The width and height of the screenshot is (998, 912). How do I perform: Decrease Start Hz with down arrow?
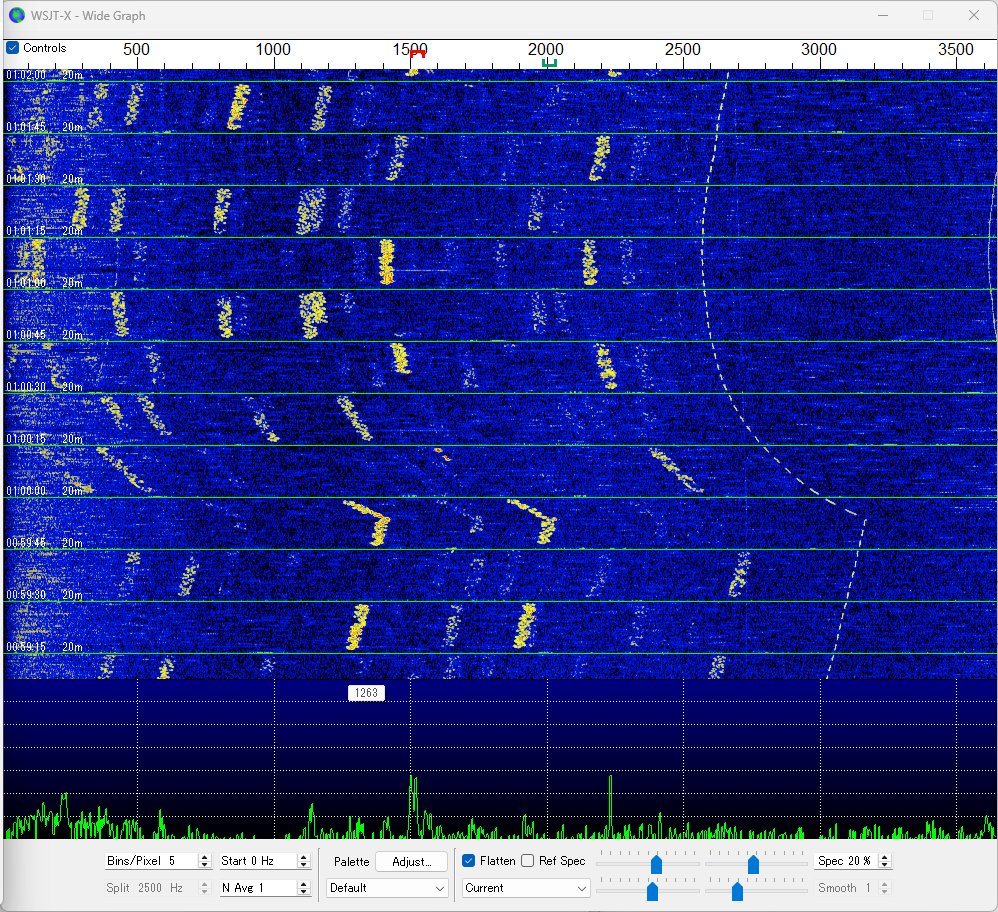pyautogui.click(x=304, y=865)
